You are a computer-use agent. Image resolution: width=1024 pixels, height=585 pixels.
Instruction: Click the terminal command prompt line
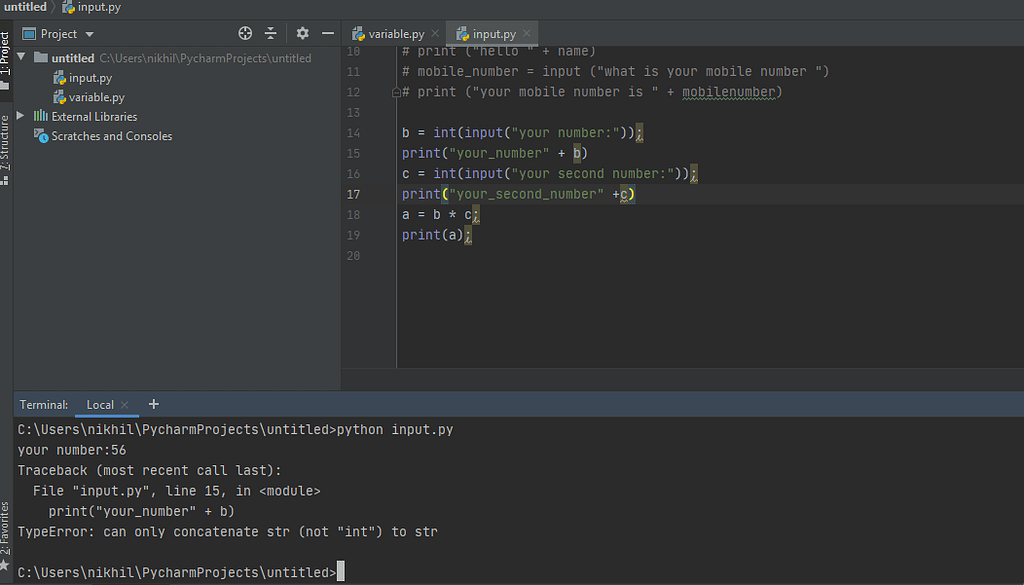click(181, 573)
